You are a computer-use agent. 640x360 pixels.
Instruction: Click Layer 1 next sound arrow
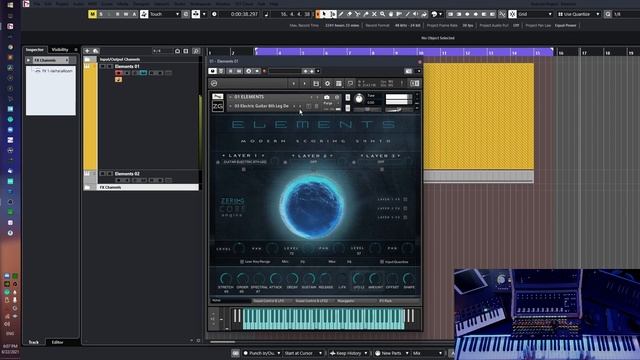tap(263, 156)
